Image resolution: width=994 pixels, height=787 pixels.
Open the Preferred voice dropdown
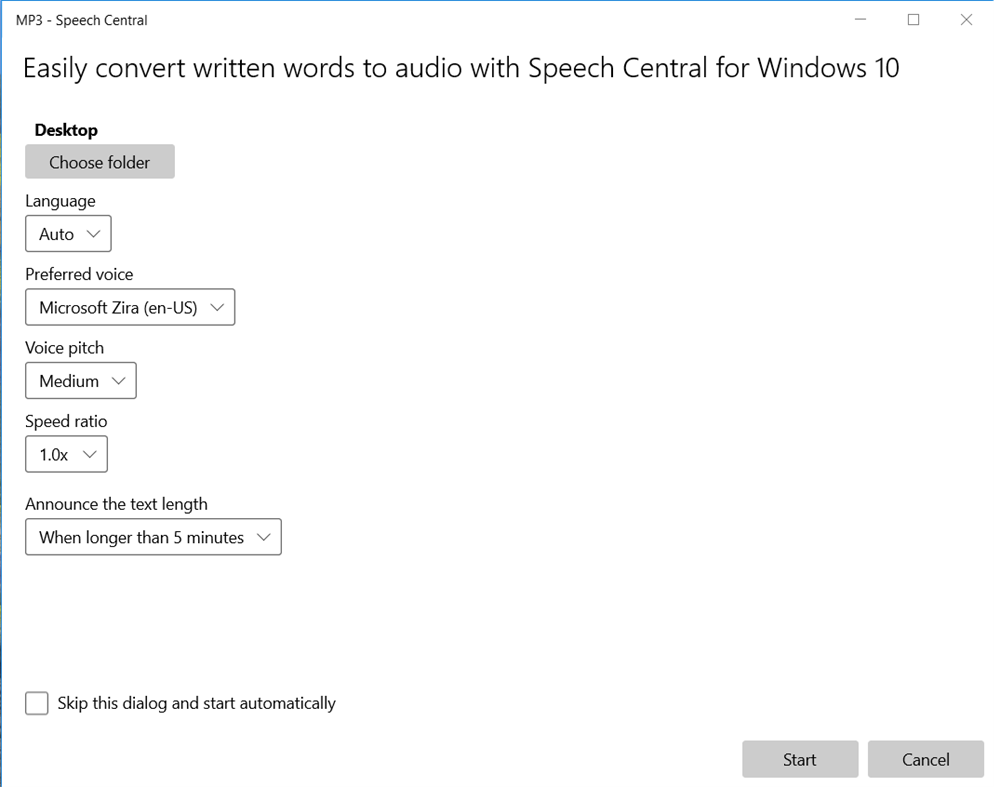point(129,307)
